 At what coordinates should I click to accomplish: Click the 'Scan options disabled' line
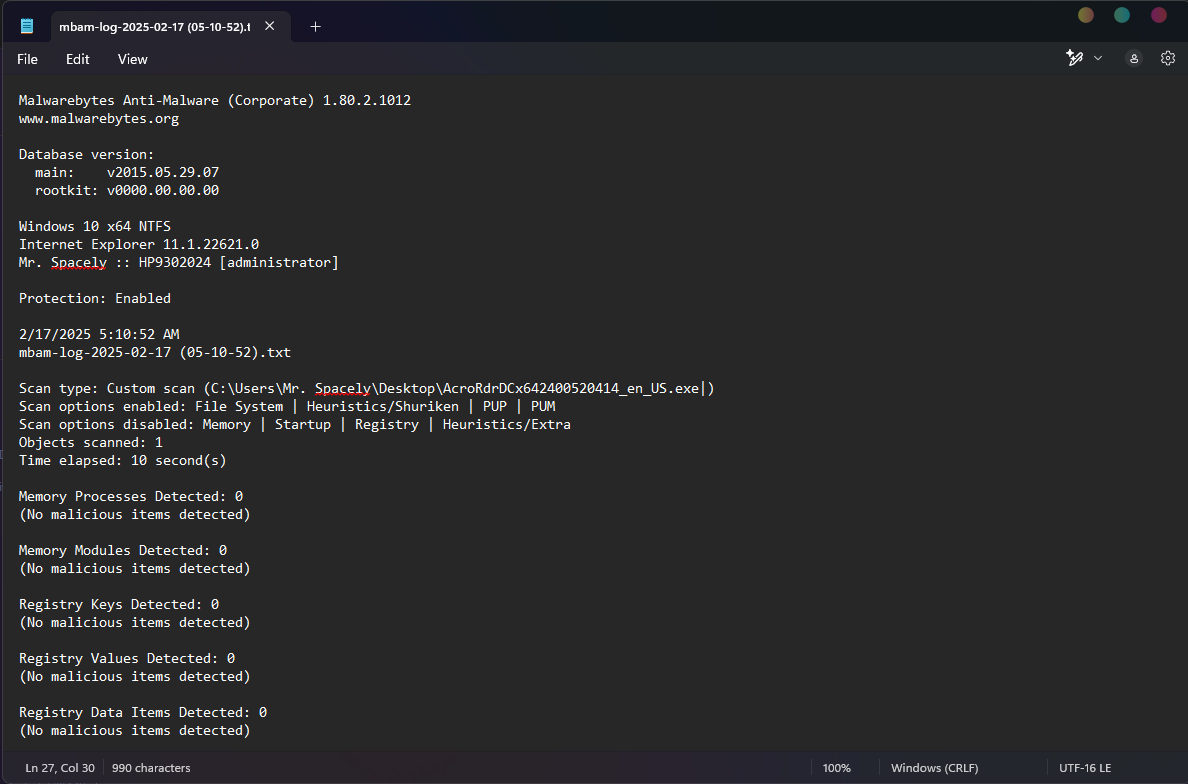click(295, 424)
